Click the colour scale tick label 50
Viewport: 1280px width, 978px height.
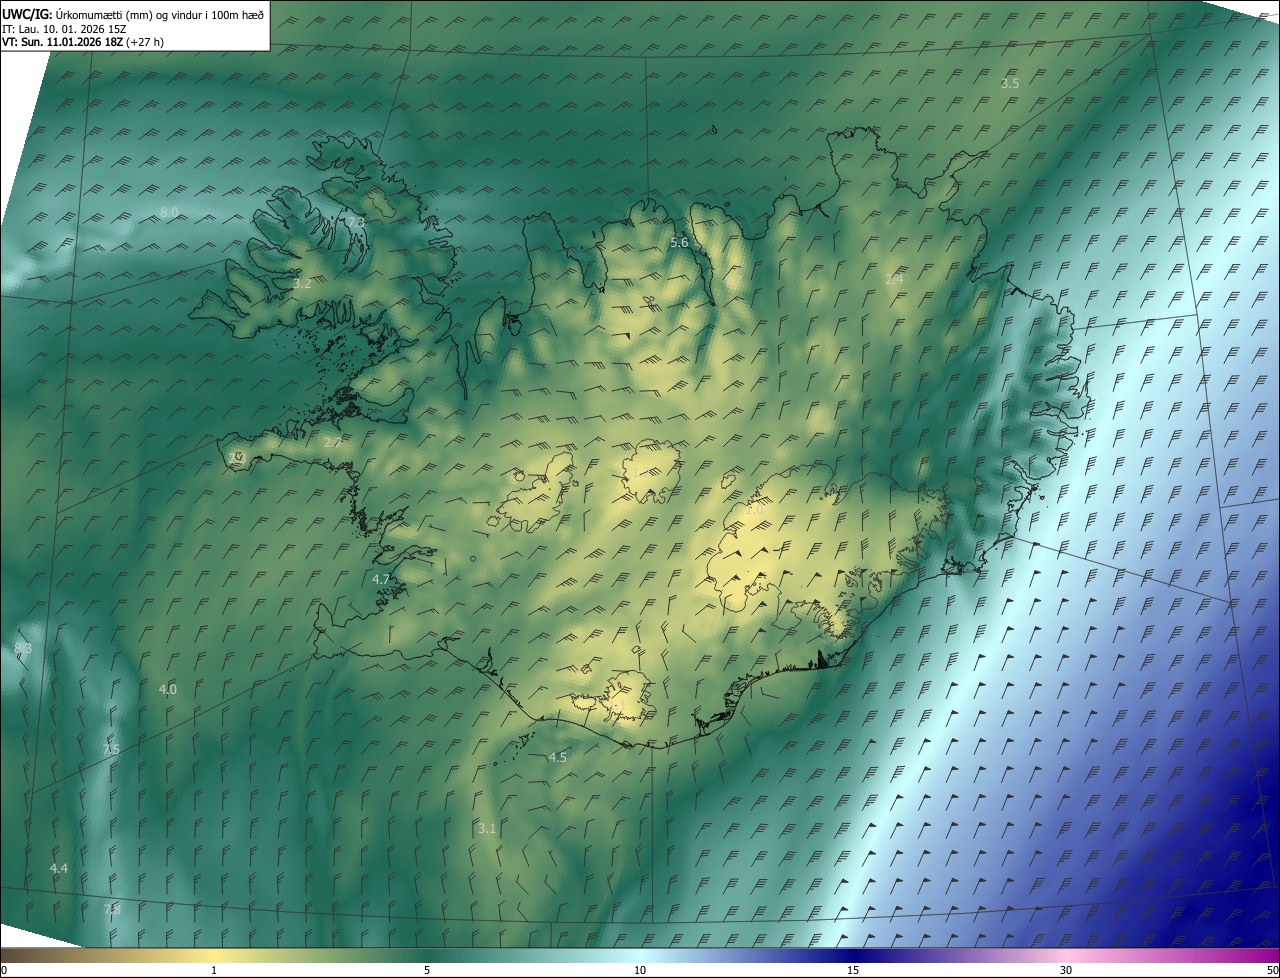[1272, 971]
